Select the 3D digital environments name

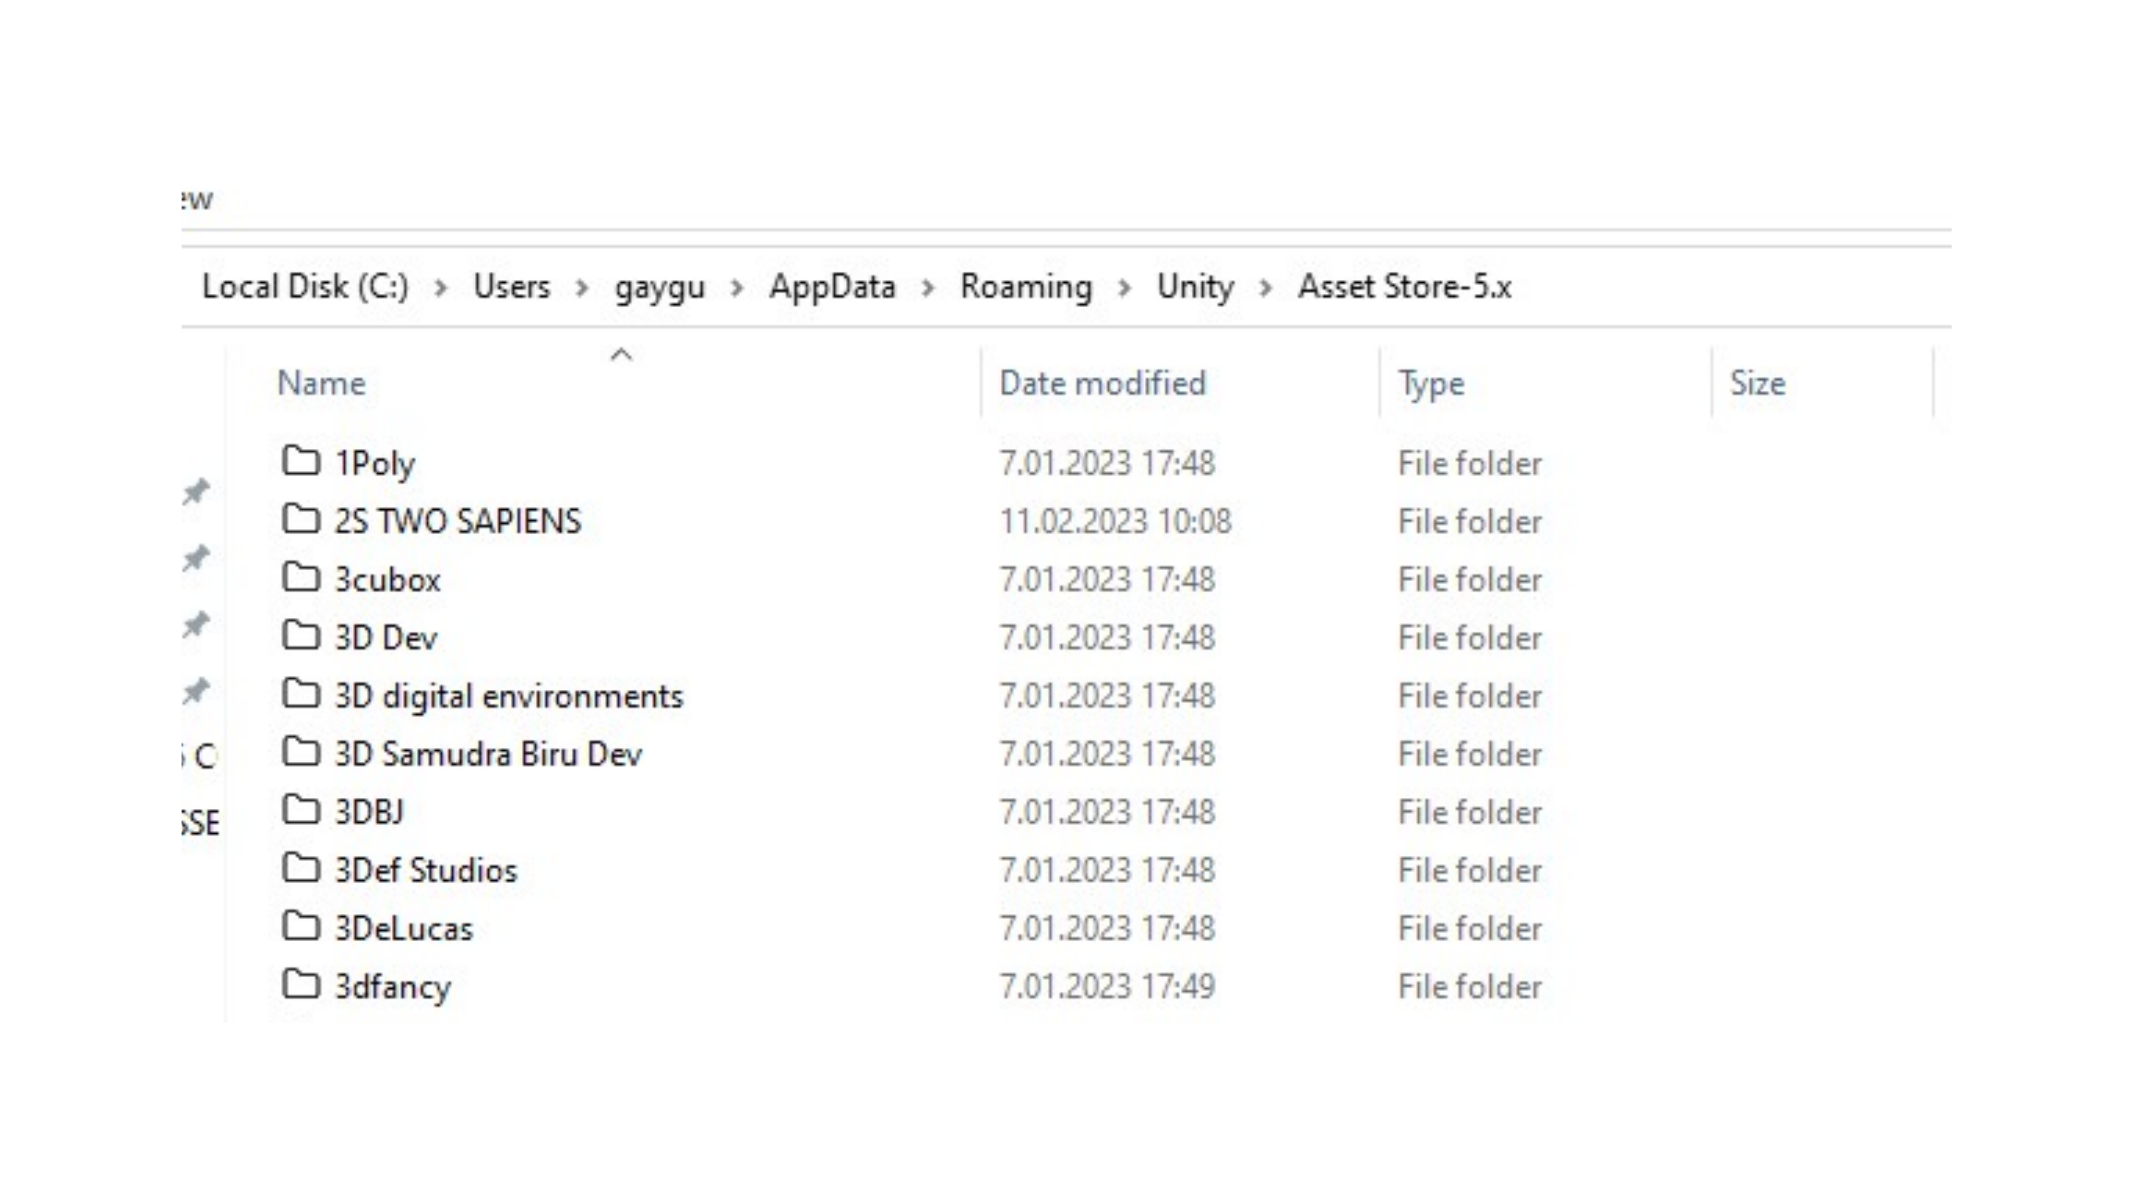pos(509,696)
